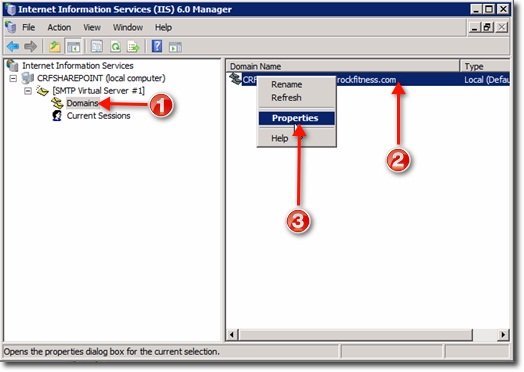Click the Domains node icon

pos(57,103)
